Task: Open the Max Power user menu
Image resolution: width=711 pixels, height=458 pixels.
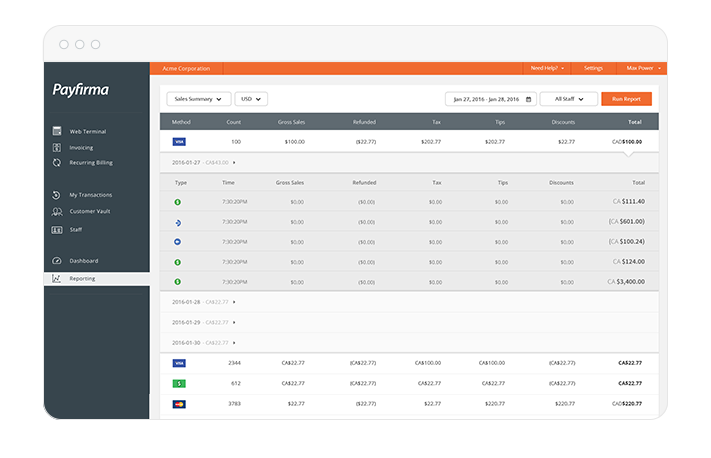Action: point(643,68)
